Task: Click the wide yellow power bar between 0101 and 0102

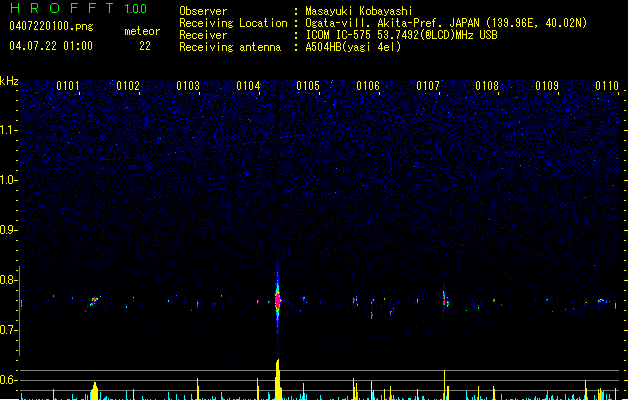Action: pos(95,391)
